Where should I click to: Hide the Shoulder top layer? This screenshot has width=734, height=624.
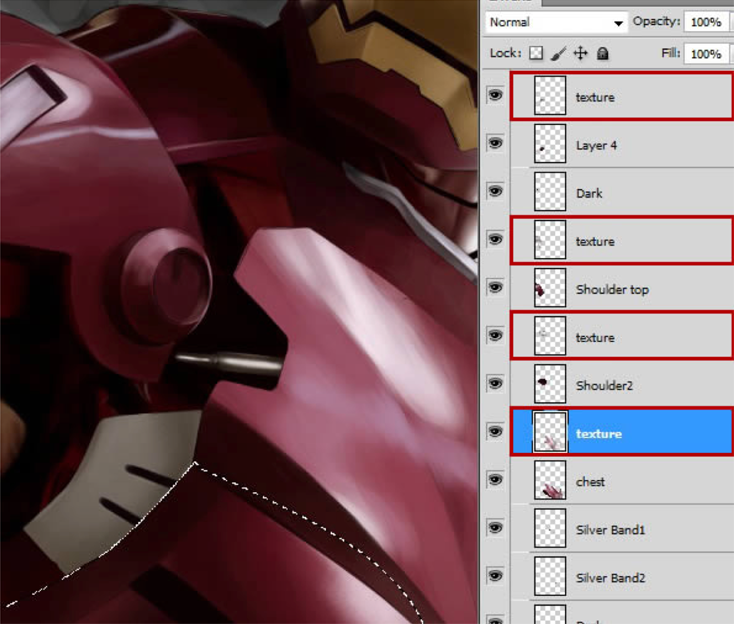coord(495,287)
